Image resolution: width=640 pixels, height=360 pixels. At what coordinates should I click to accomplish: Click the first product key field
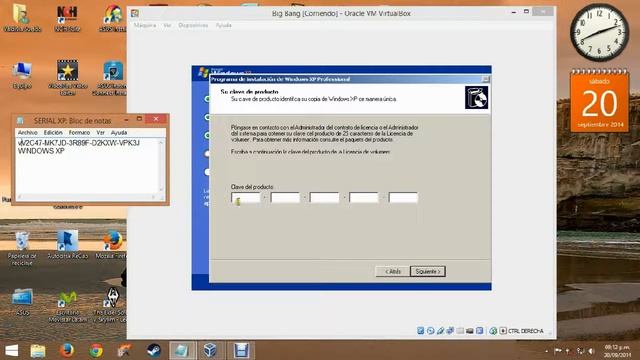click(x=246, y=198)
